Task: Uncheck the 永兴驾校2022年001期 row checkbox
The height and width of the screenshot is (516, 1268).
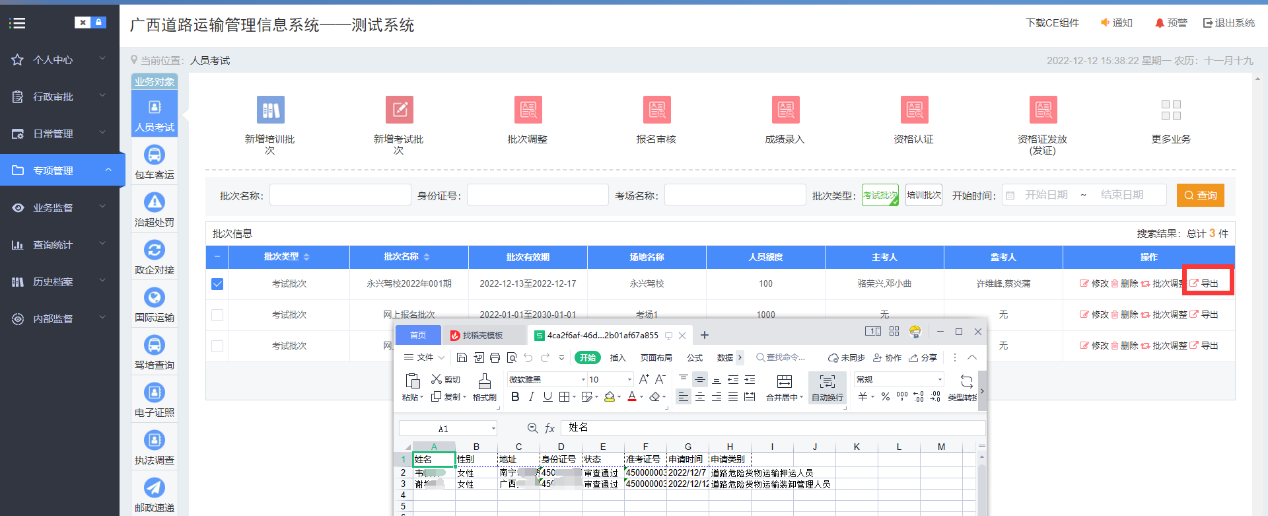Action: pos(217,284)
